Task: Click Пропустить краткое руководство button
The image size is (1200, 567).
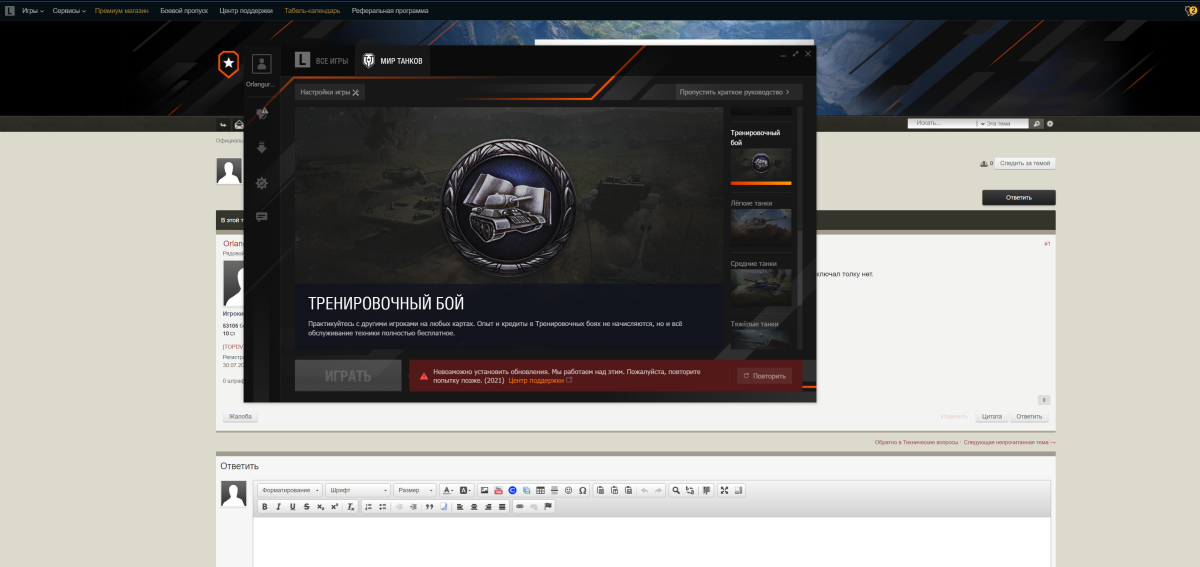Action: [739, 92]
